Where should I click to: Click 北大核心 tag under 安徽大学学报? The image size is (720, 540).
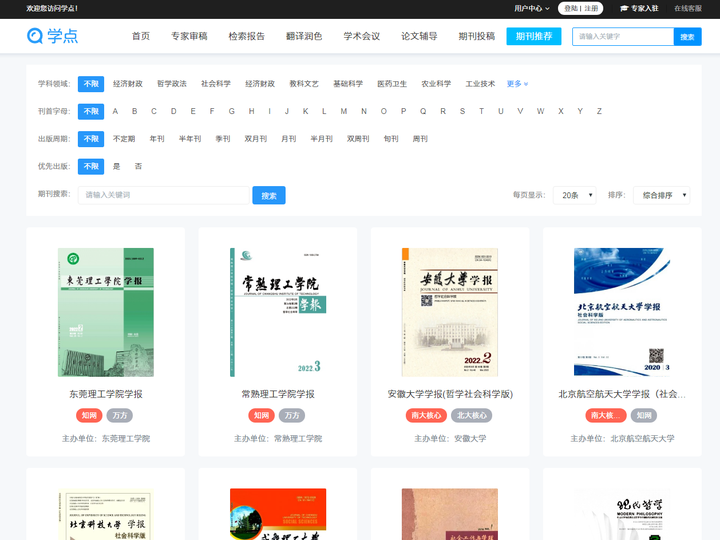click(x=472, y=416)
